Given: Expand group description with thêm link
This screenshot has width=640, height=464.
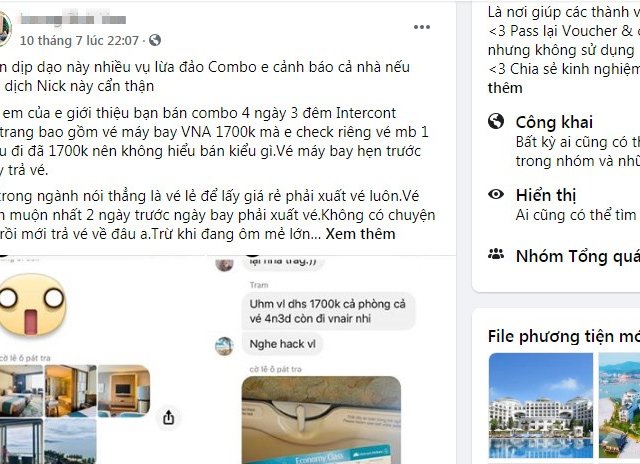Looking at the screenshot, I should point(505,88).
